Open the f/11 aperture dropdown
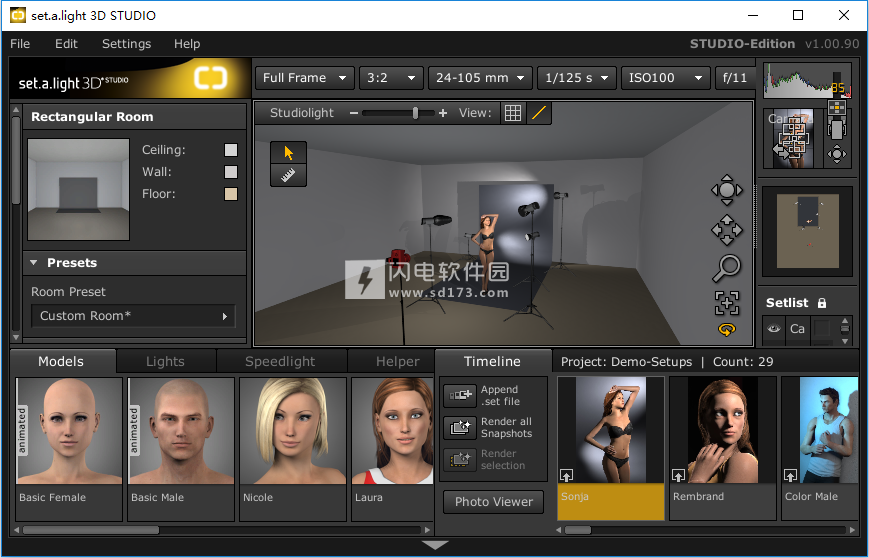This screenshot has width=869, height=558. coord(735,78)
